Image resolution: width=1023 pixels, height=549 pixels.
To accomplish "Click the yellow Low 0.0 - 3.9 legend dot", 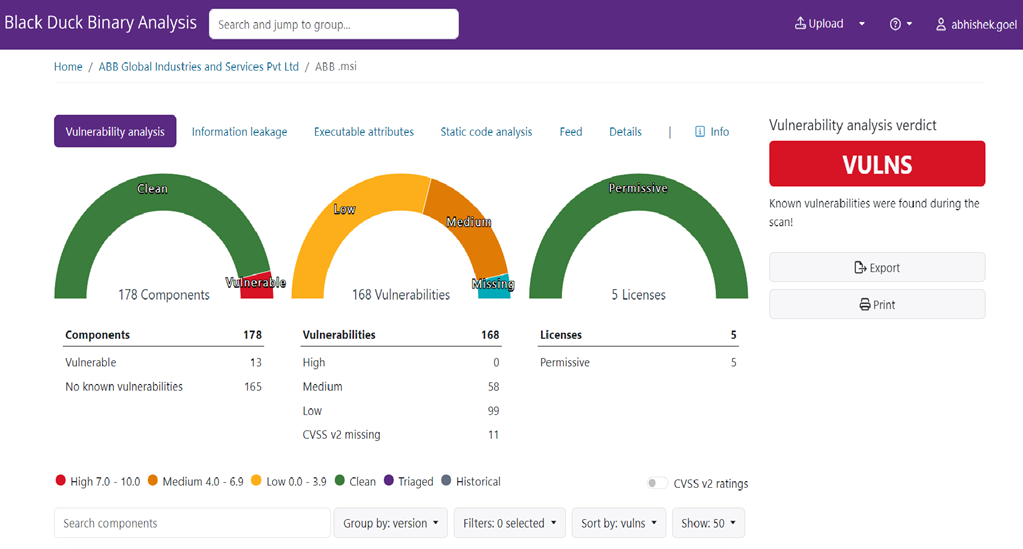I will [256, 480].
